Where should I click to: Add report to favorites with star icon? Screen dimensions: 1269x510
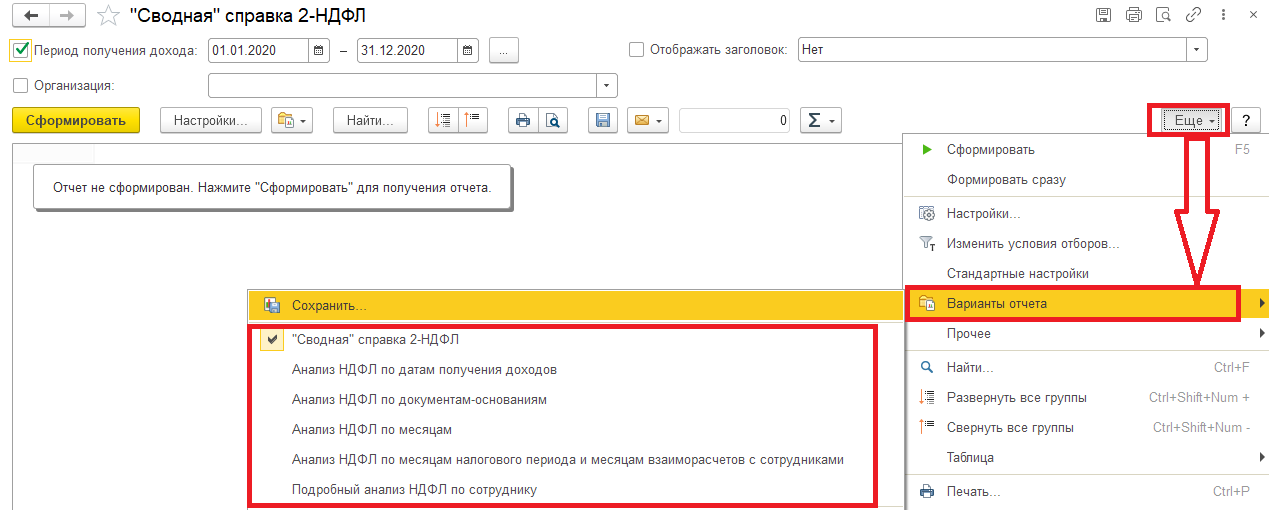(x=108, y=15)
